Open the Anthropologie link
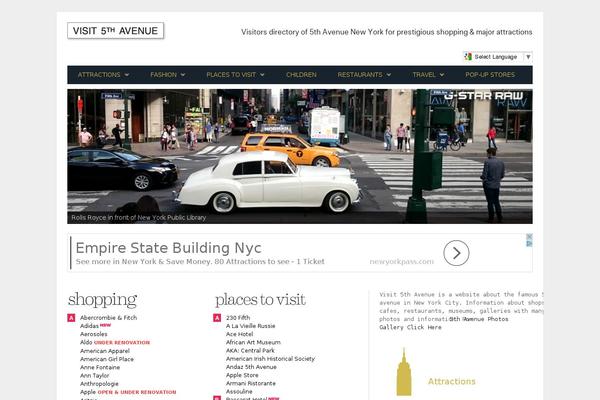 (99, 384)
